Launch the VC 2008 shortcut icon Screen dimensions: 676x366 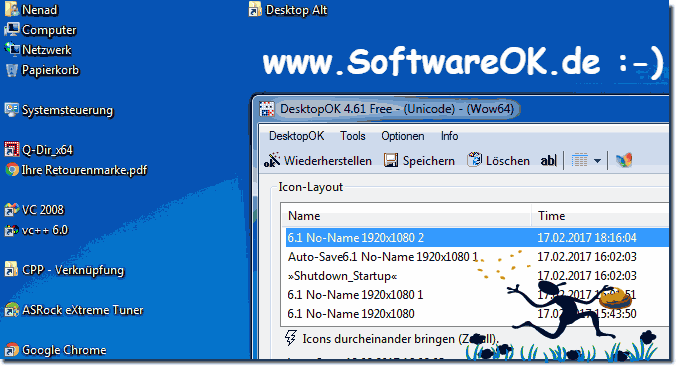12,210
